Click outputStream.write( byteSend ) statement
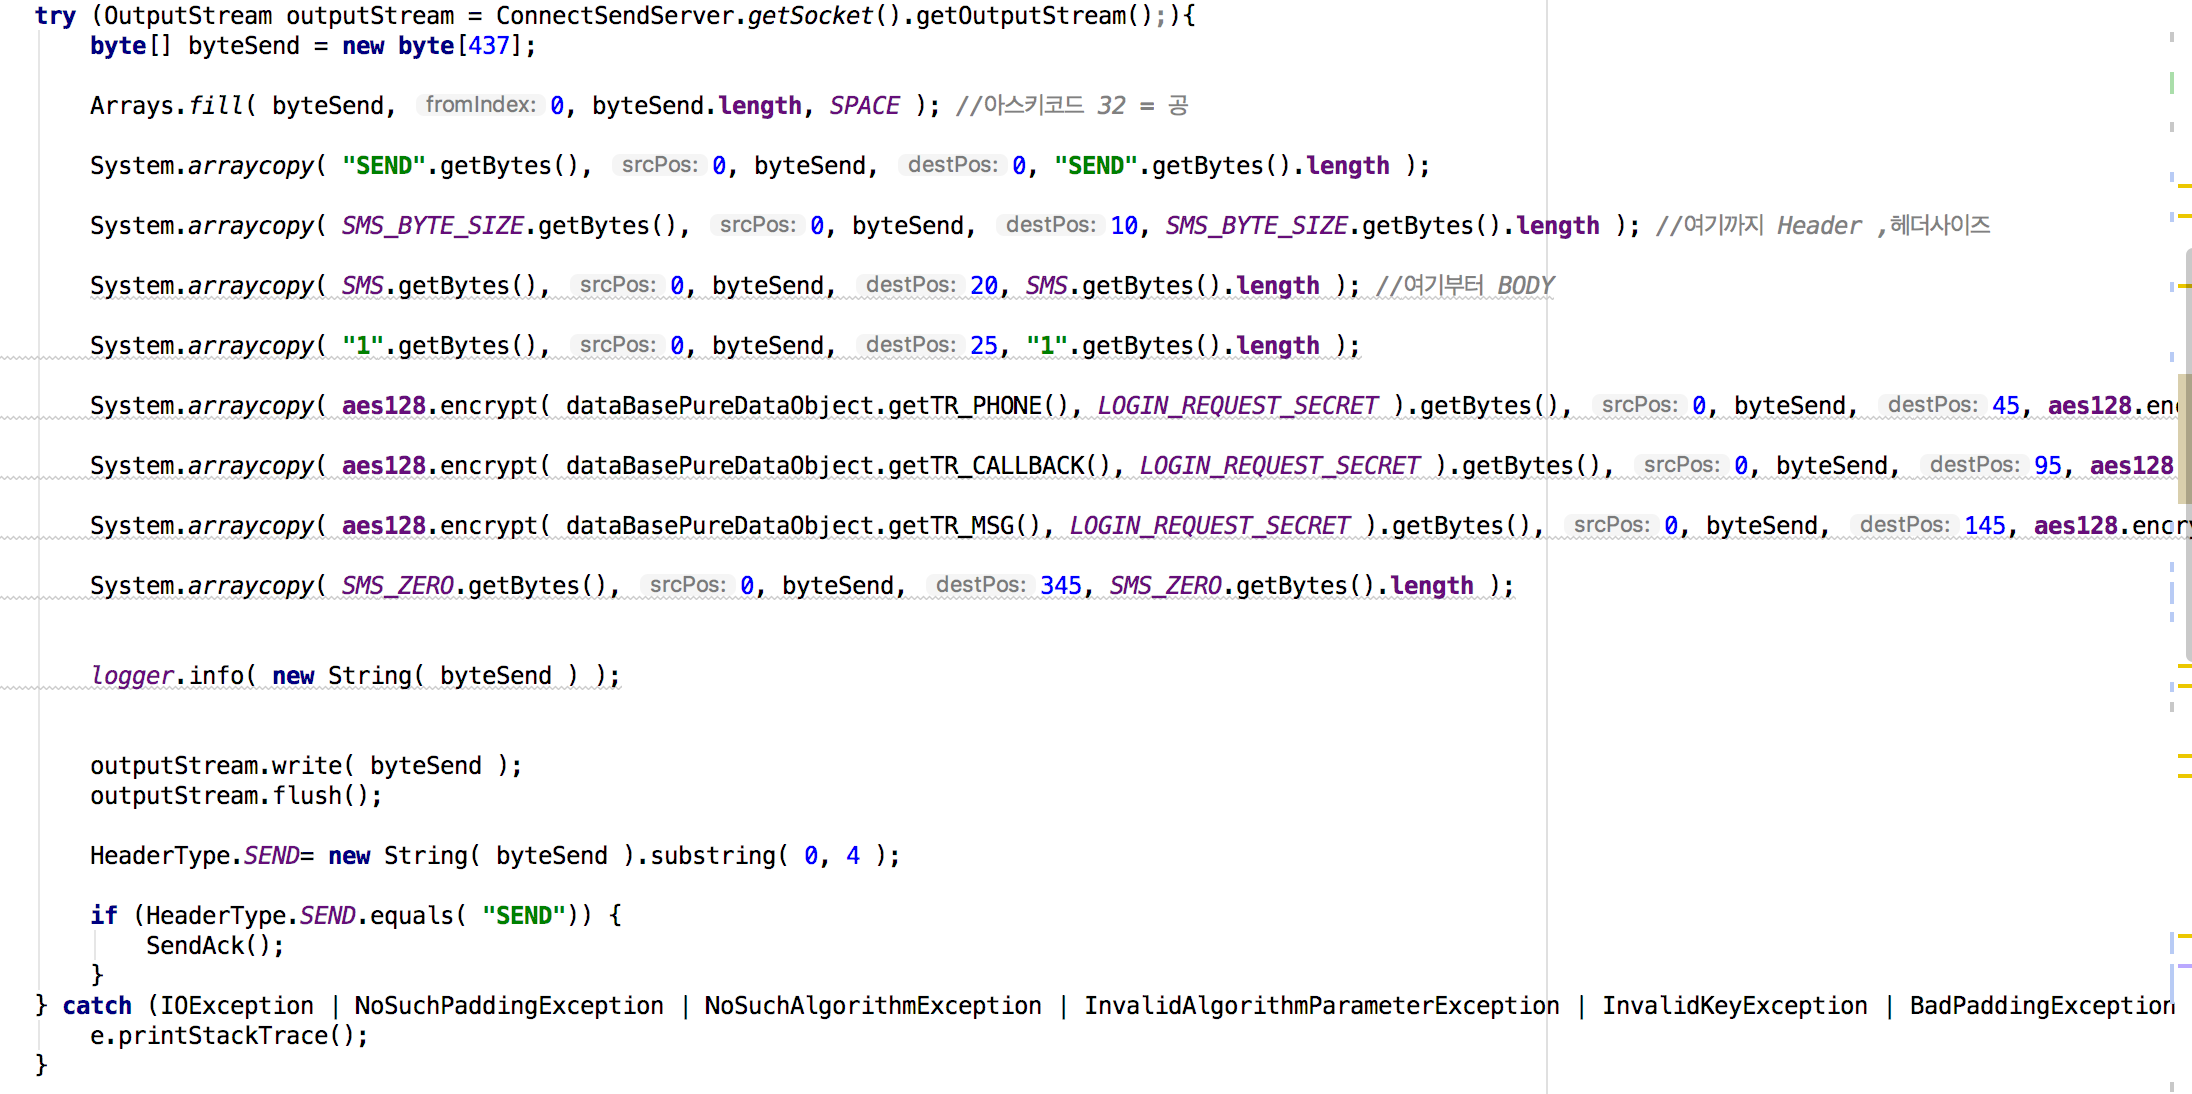This screenshot has width=2192, height=1094. (x=305, y=766)
